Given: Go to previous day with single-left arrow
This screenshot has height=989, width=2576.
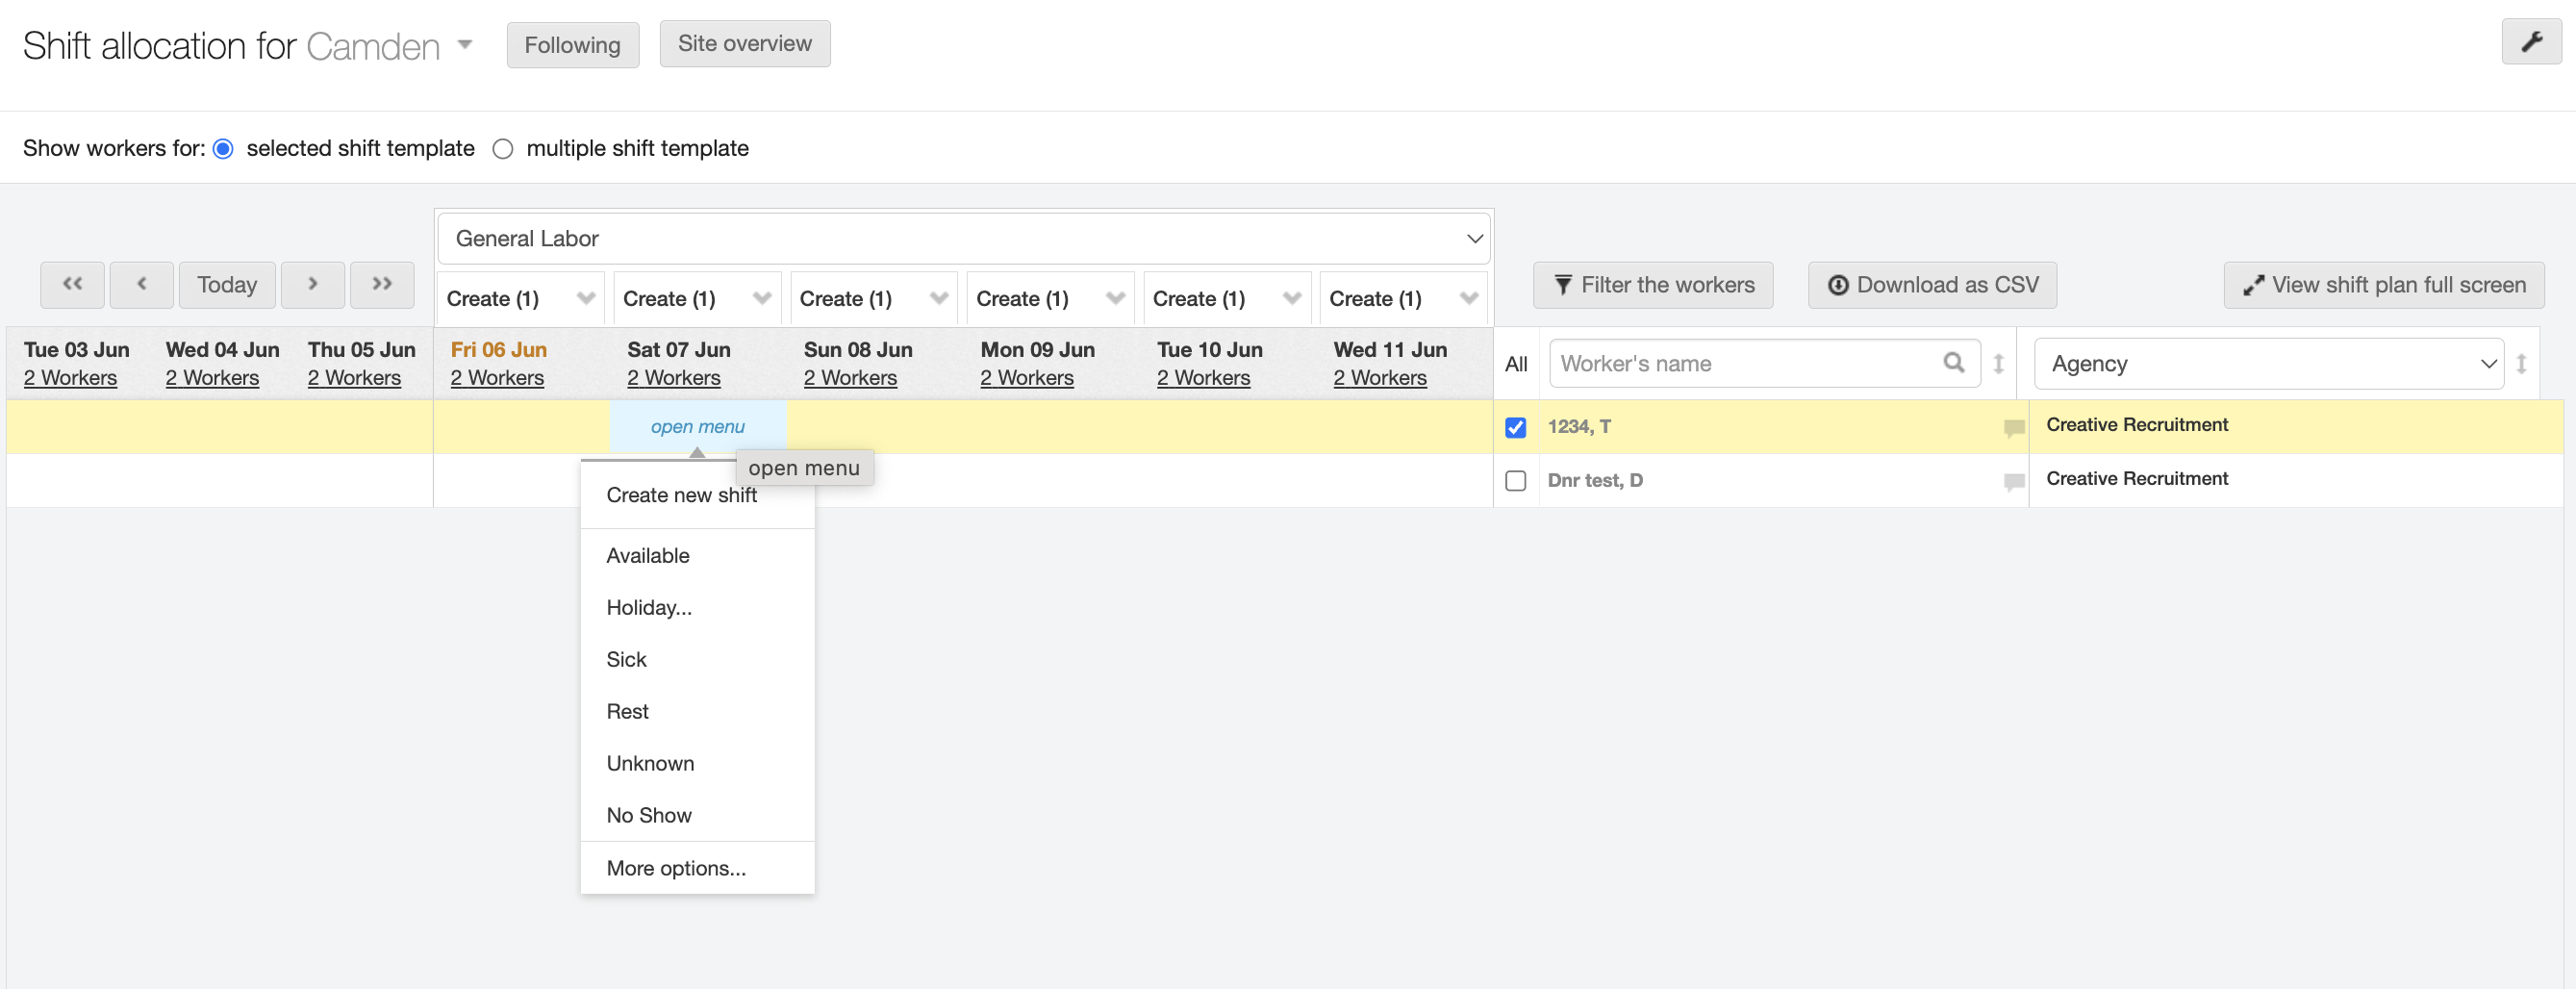Looking at the screenshot, I should click(141, 284).
